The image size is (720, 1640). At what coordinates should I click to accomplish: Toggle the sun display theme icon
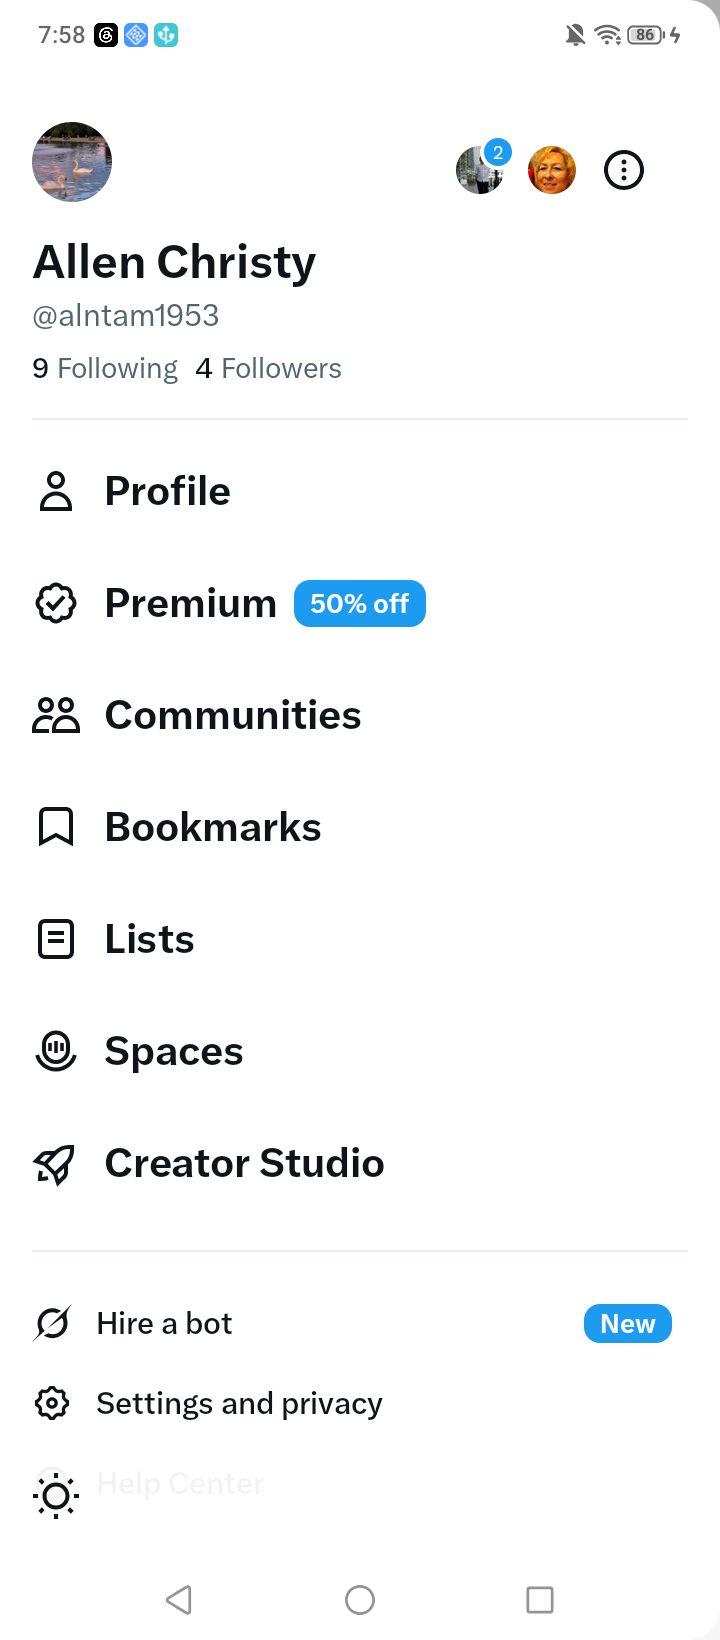(56, 1496)
